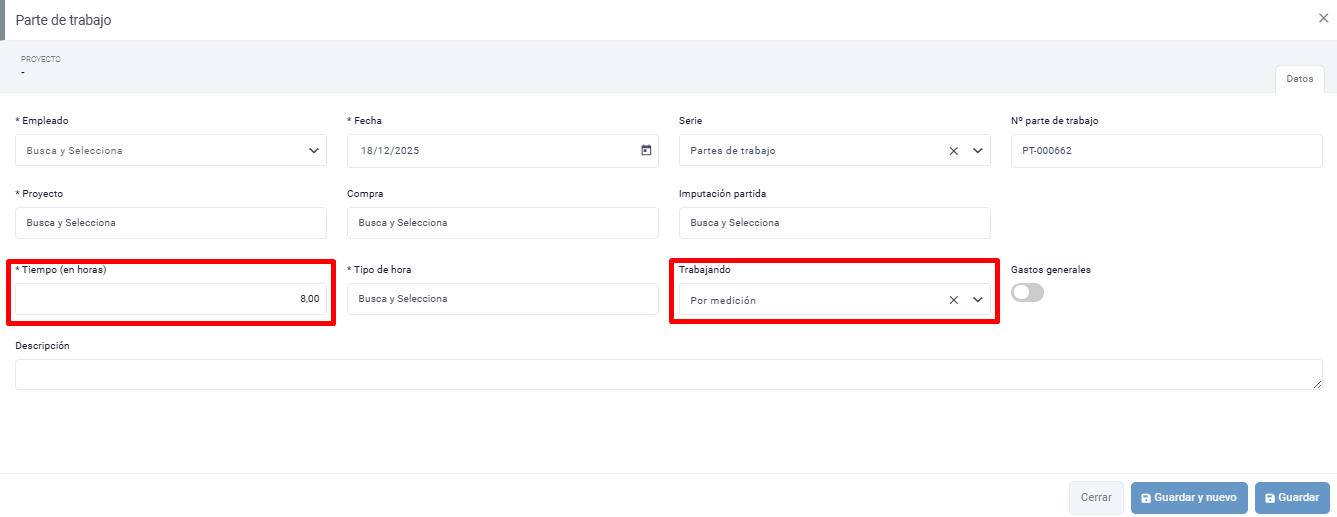The height and width of the screenshot is (517, 1337).
Task: Expand the Empleado dropdown
Action: tap(314, 151)
